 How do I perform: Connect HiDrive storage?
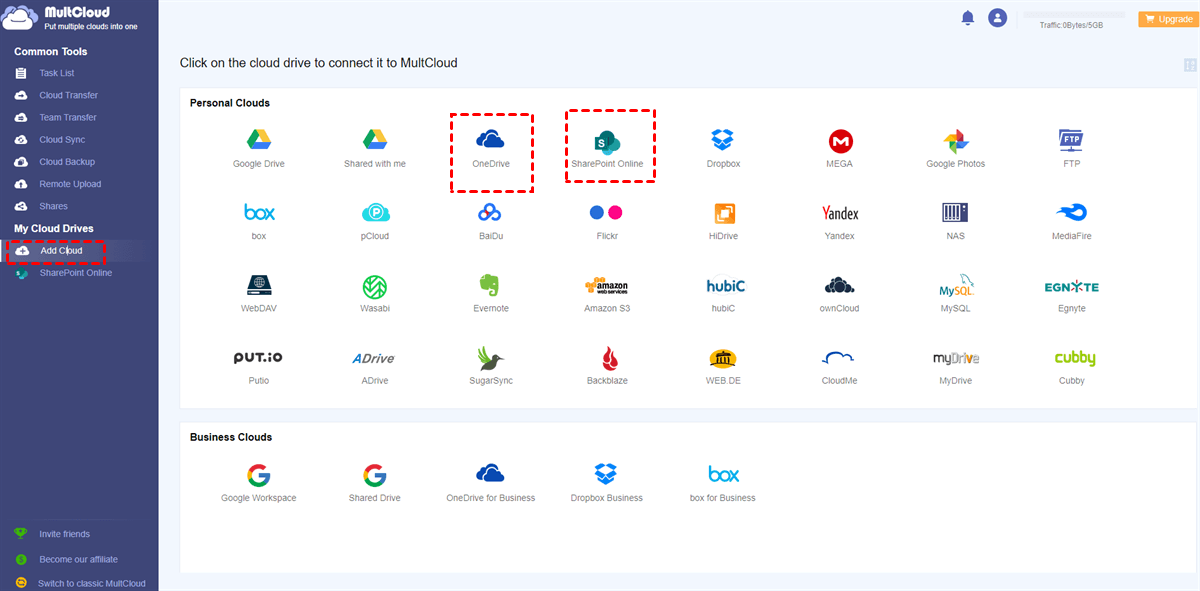click(x=723, y=221)
